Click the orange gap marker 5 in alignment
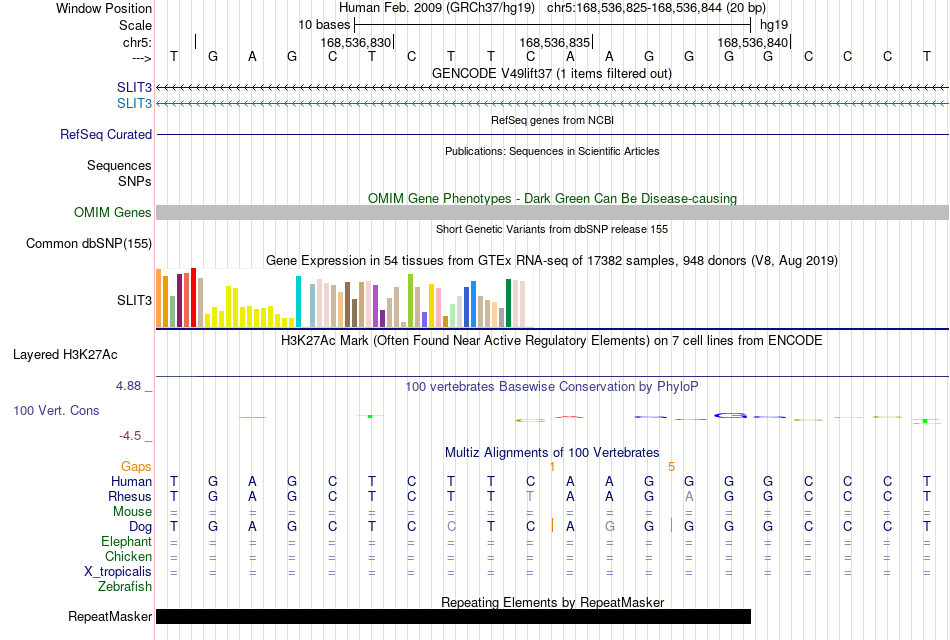The width and height of the screenshot is (950, 640). (x=671, y=467)
